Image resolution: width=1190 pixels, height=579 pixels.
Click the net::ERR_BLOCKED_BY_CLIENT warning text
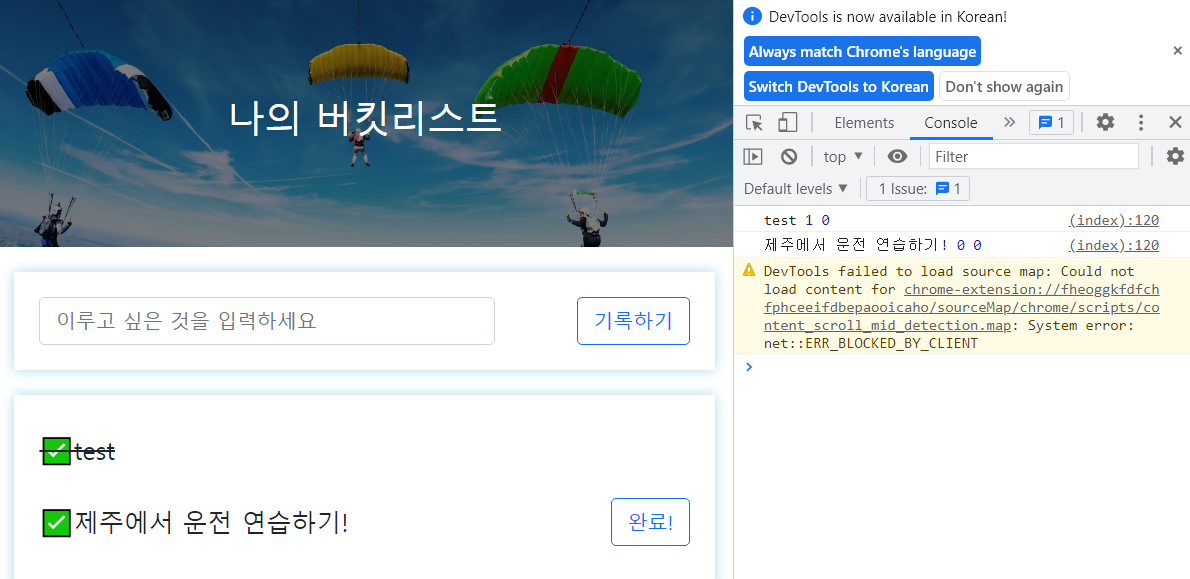(870, 343)
